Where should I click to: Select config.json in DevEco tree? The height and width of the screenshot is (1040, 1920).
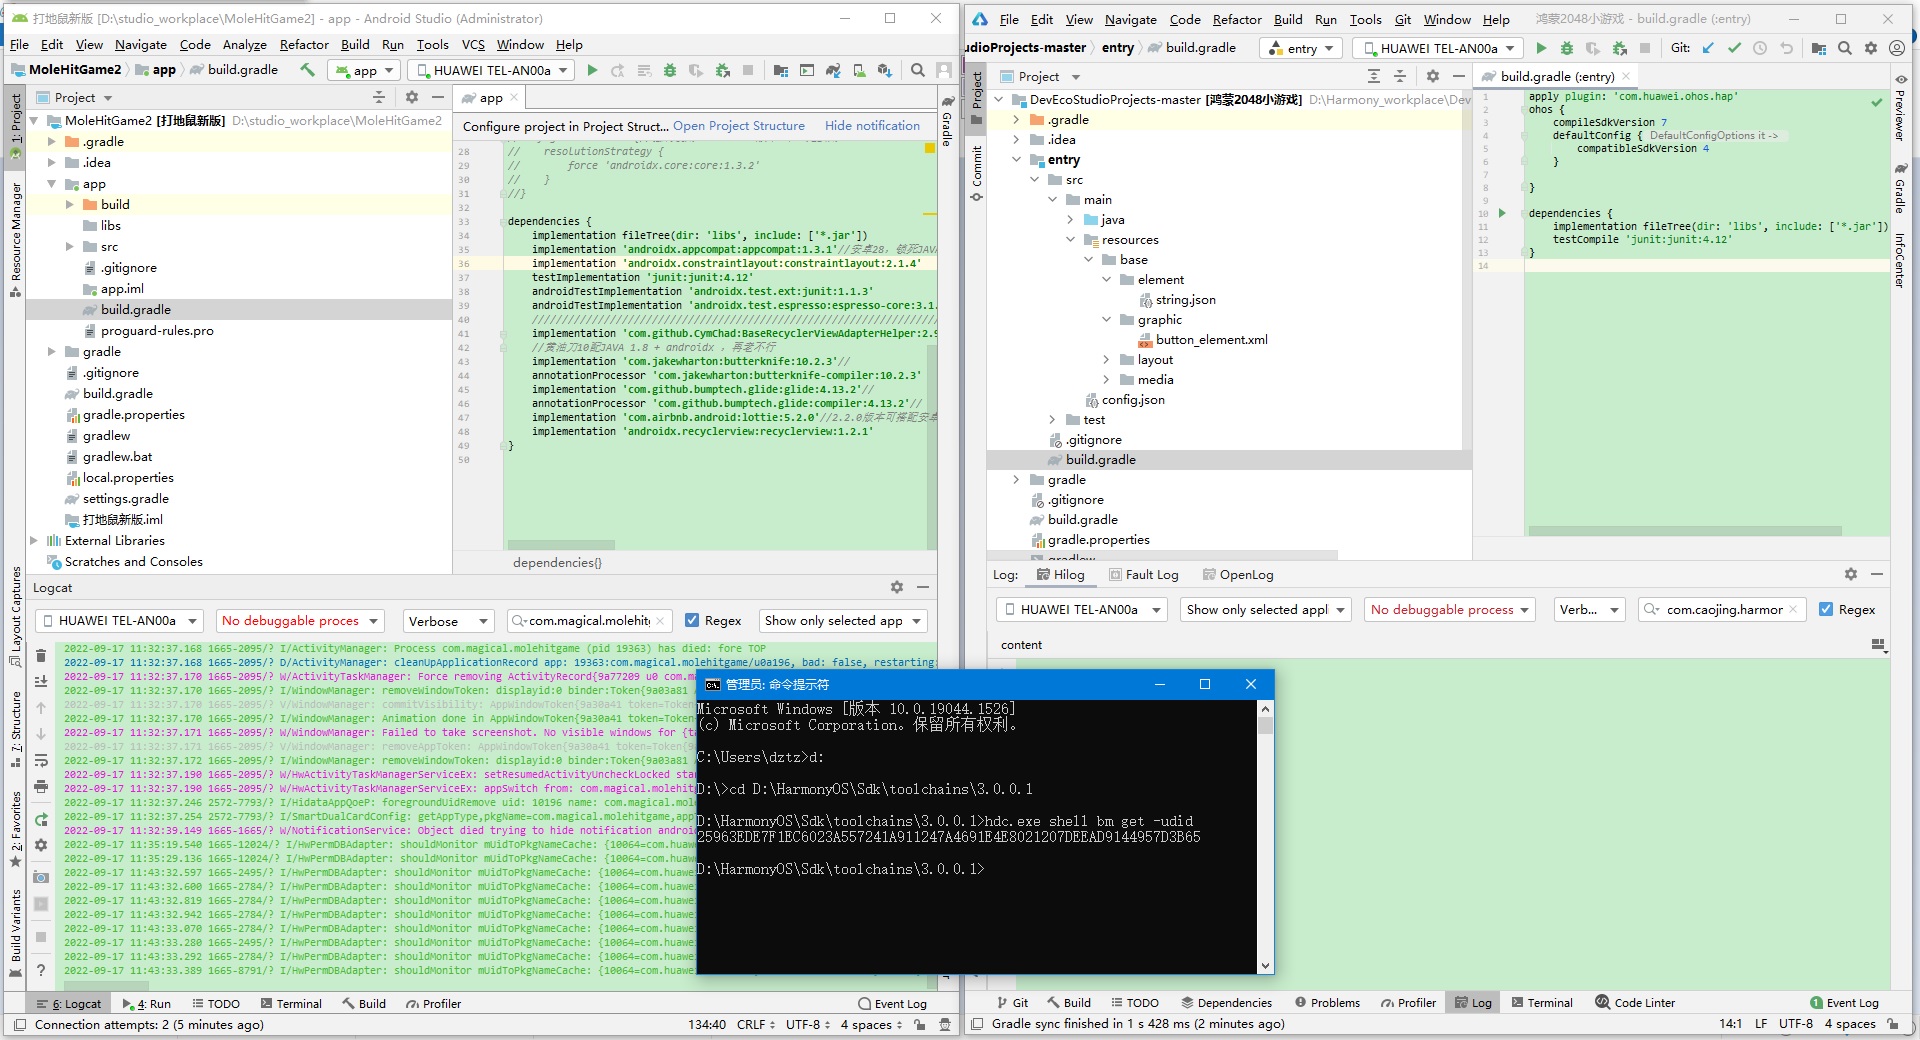click(x=1133, y=400)
